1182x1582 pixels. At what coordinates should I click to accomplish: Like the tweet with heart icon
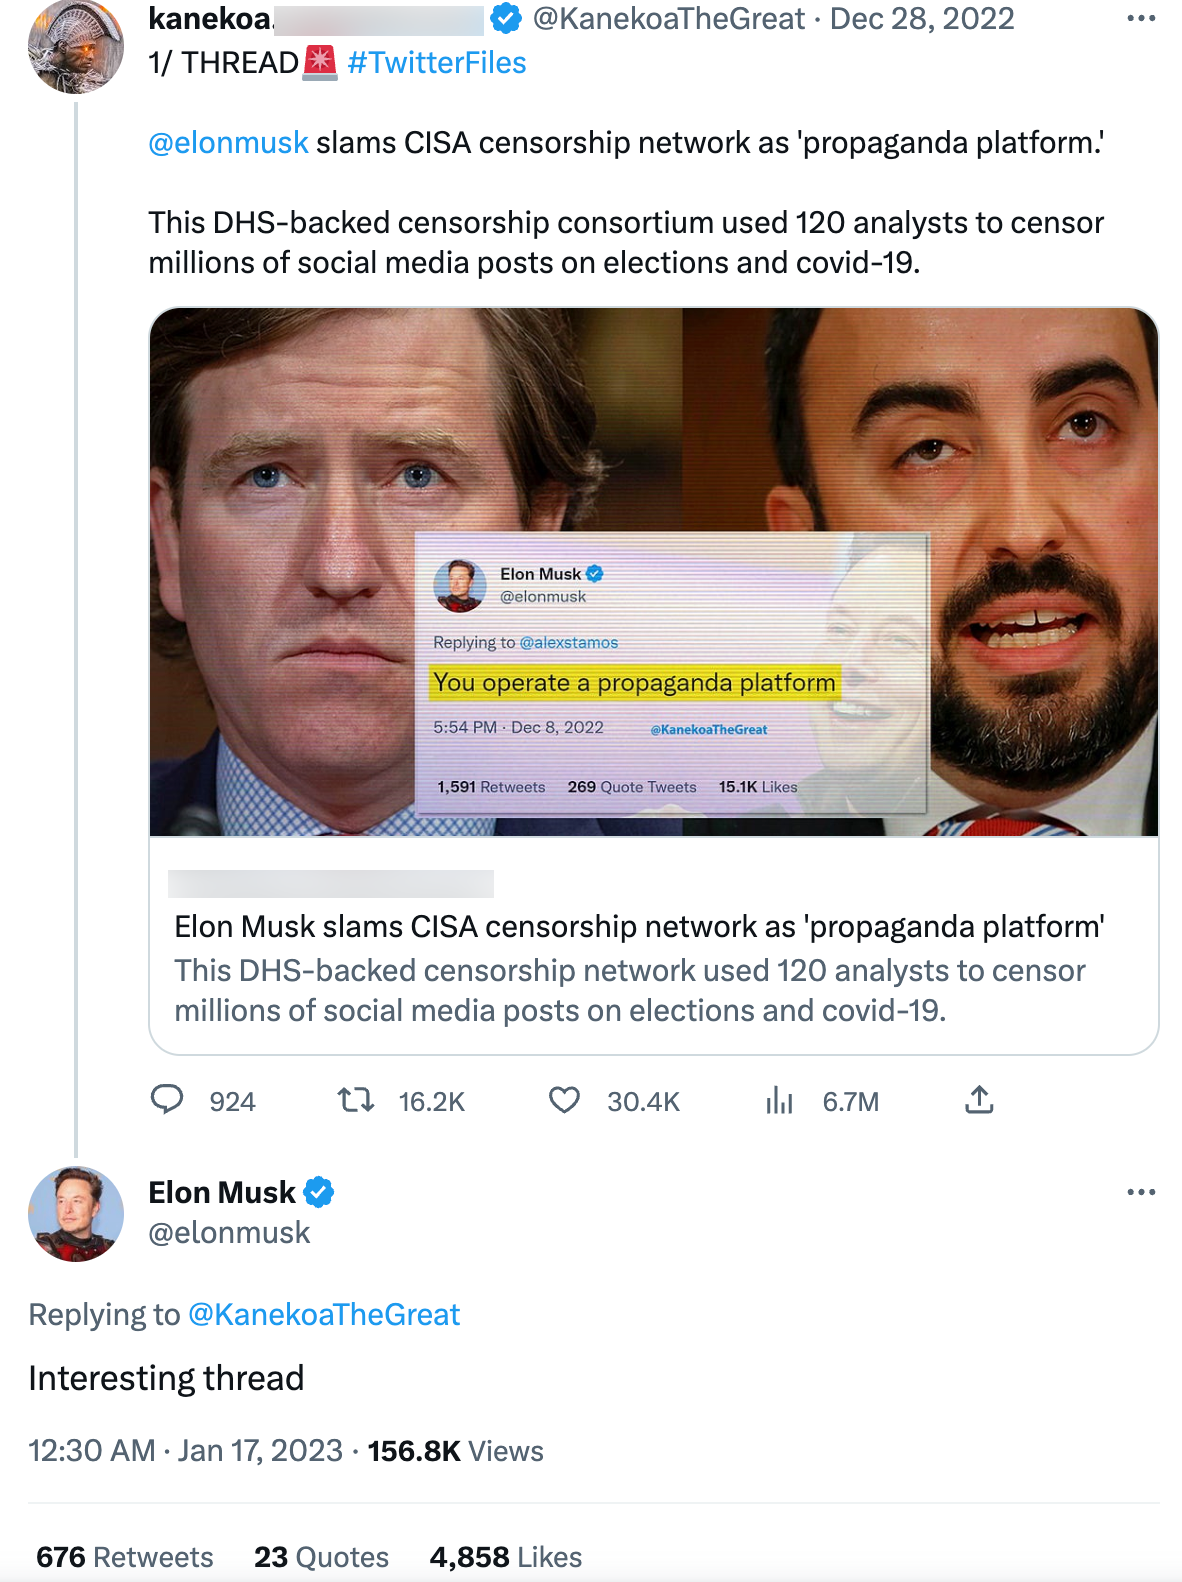click(565, 1100)
